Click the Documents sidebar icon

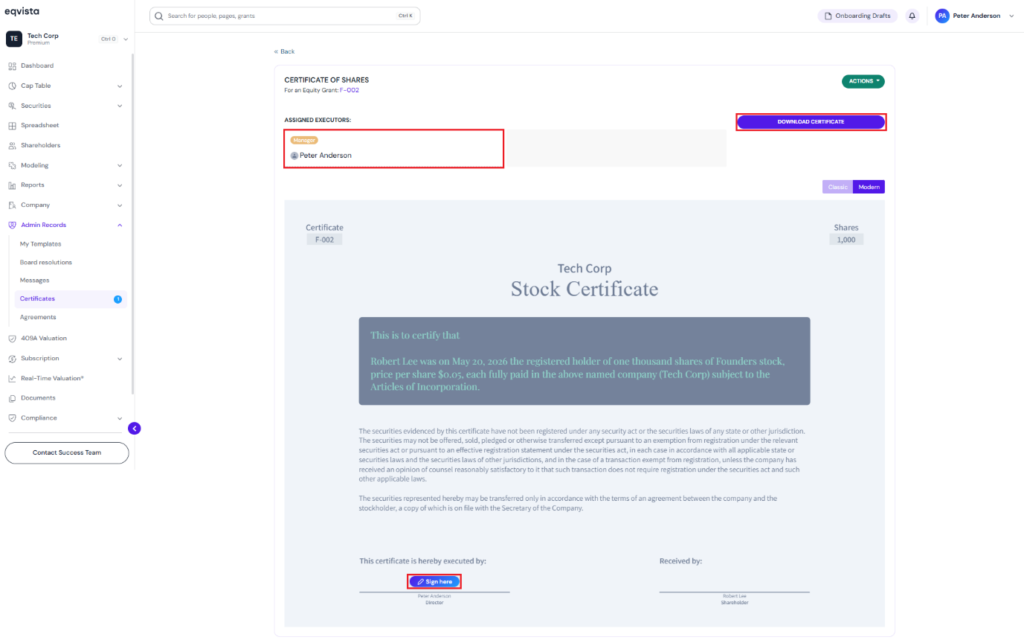click(x=12, y=398)
